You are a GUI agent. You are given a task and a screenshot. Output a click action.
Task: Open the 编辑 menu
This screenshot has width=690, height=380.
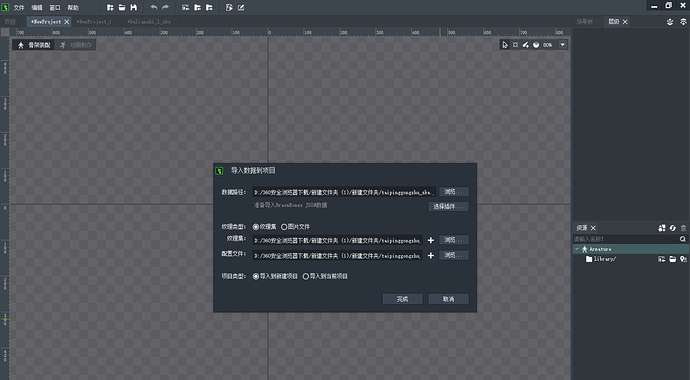pos(37,7)
